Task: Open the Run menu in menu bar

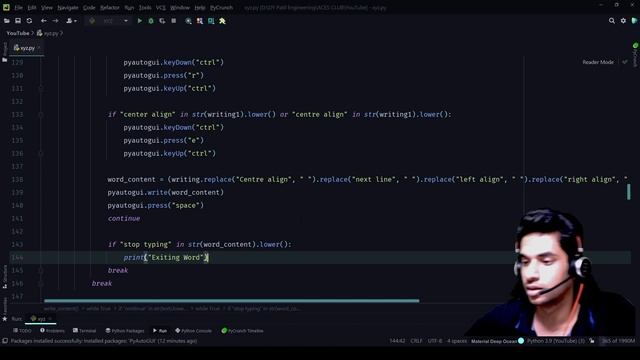Action: click(x=129, y=8)
